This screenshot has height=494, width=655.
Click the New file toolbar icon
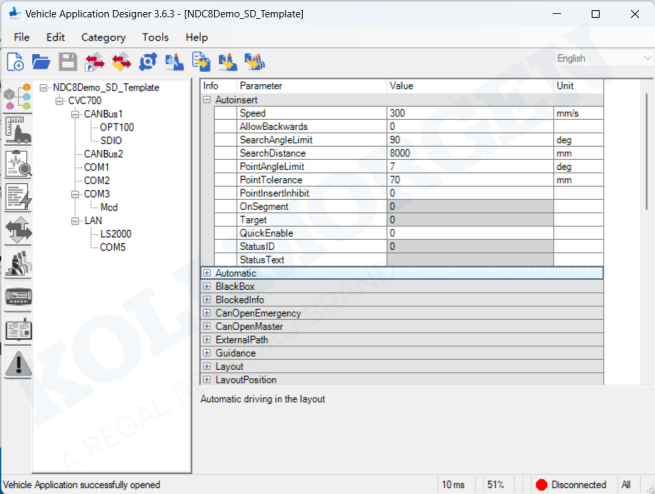tap(15, 62)
